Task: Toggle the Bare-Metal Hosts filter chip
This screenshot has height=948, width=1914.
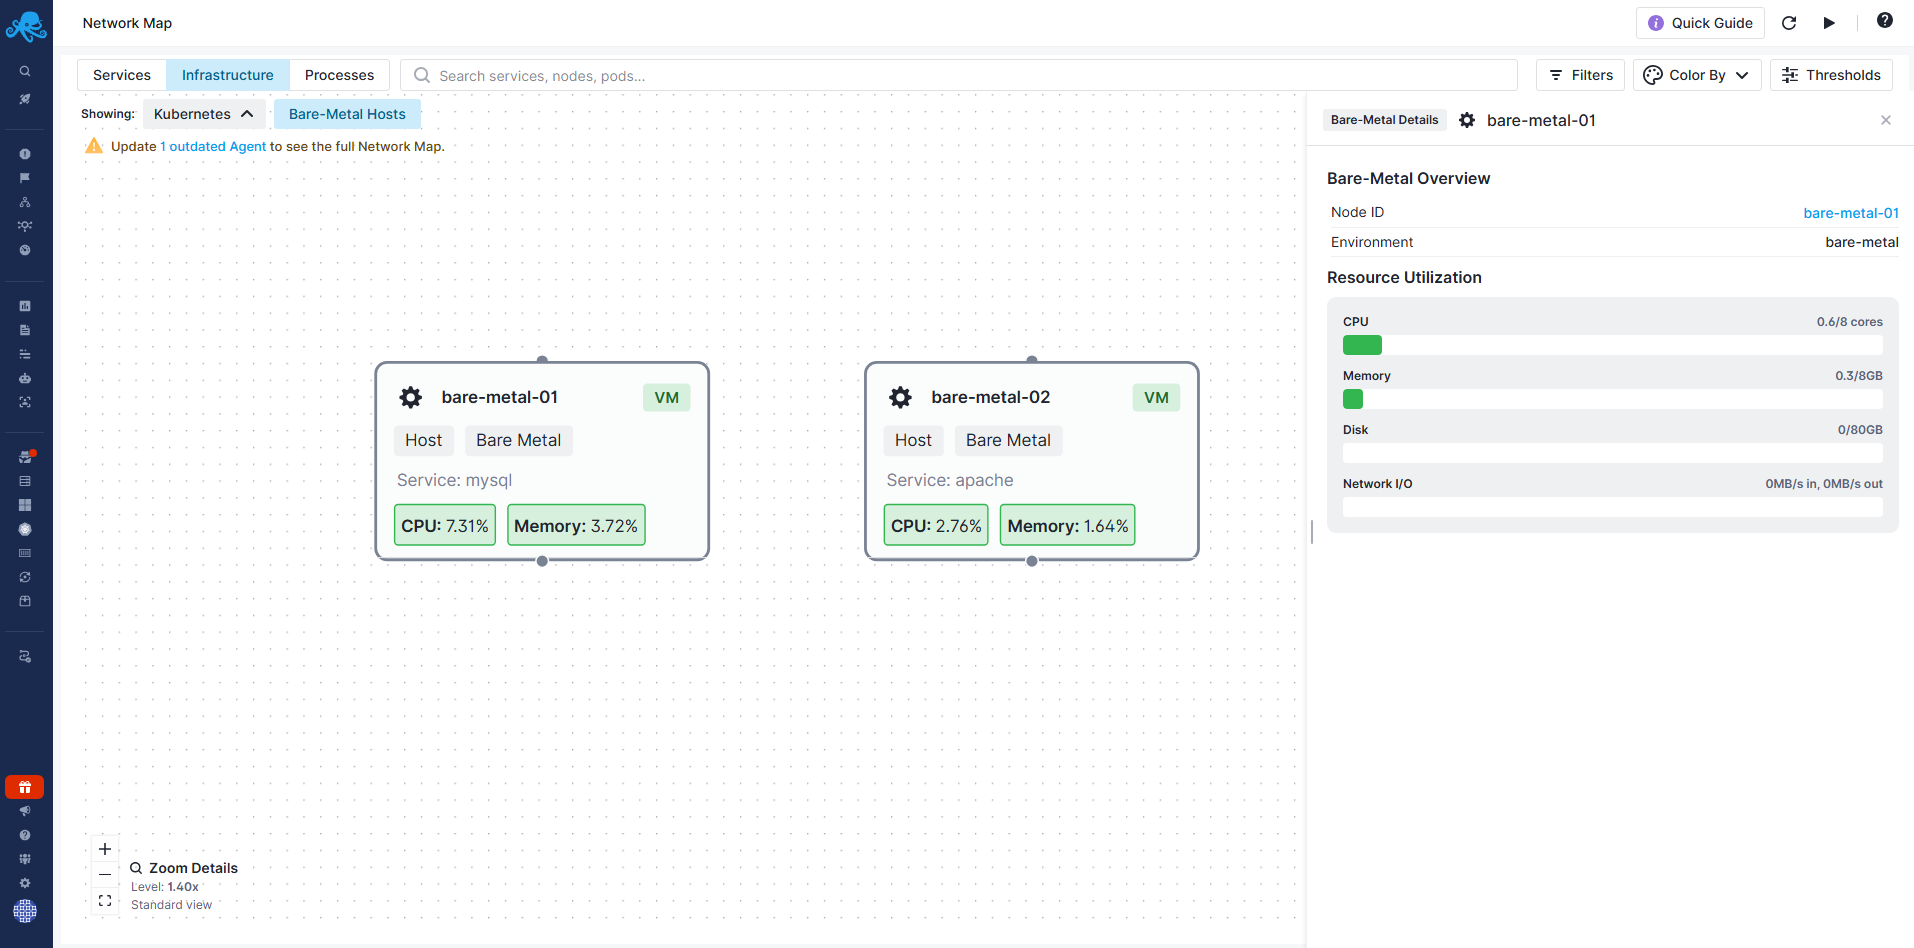Action: (x=347, y=114)
